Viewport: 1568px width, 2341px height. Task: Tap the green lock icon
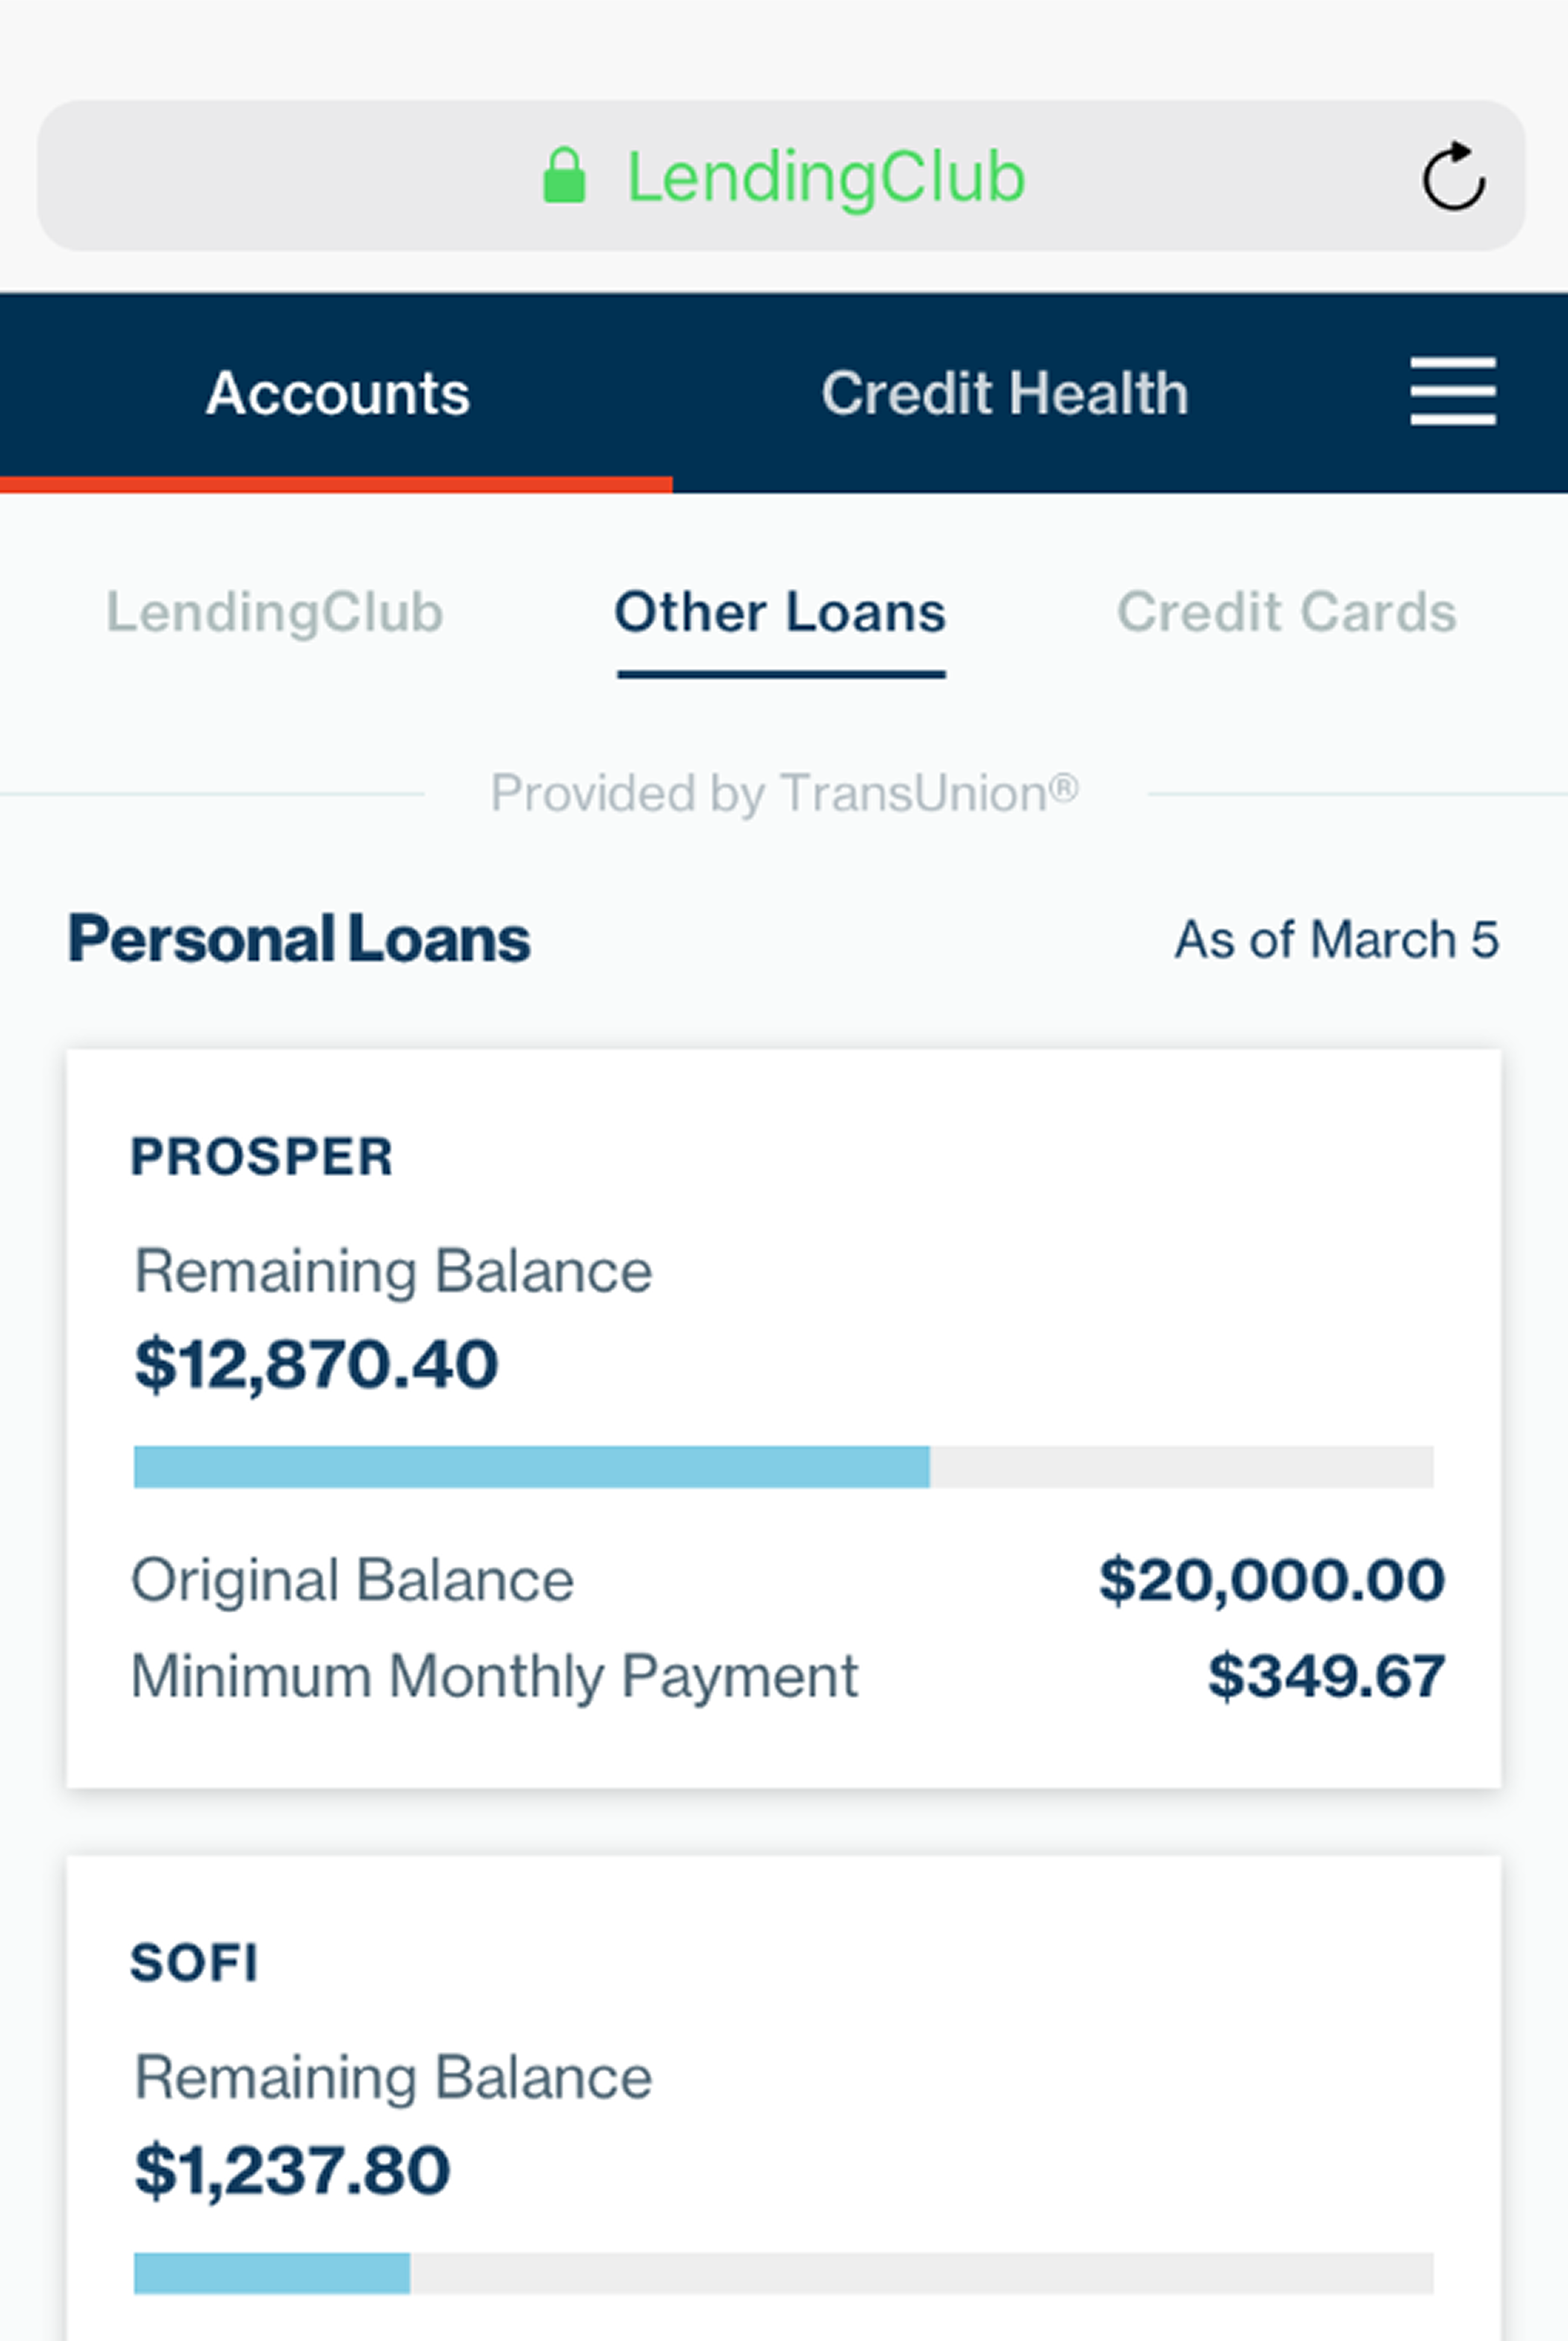point(564,176)
